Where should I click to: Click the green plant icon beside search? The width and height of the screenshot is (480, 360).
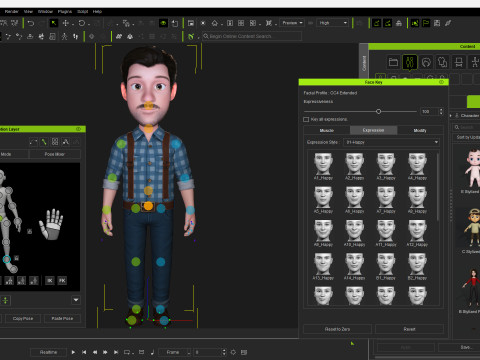coord(191,36)
